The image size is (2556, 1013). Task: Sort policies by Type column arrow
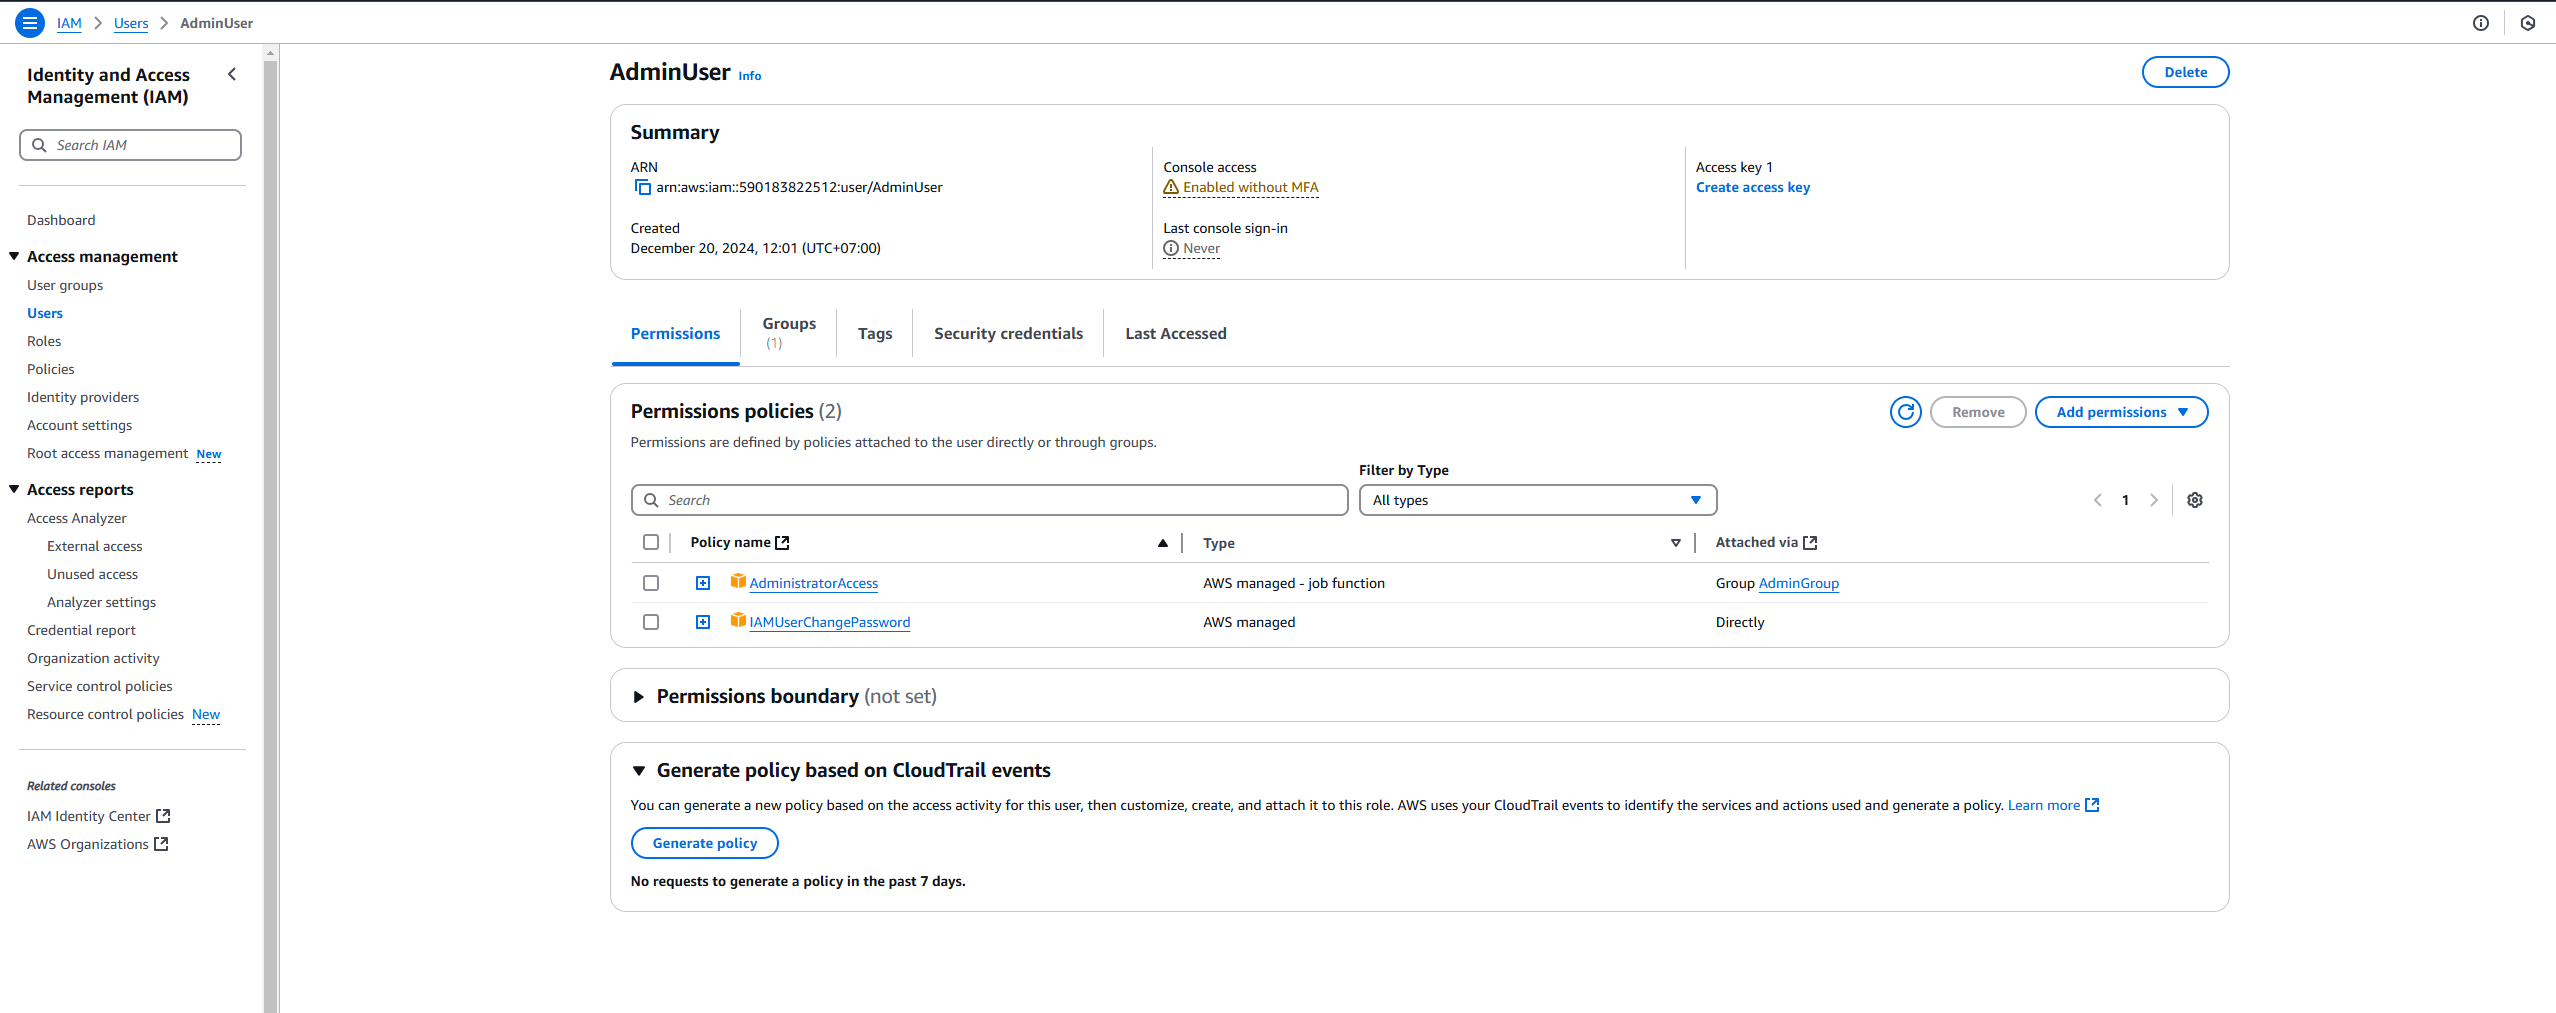tap(1675, 543)
